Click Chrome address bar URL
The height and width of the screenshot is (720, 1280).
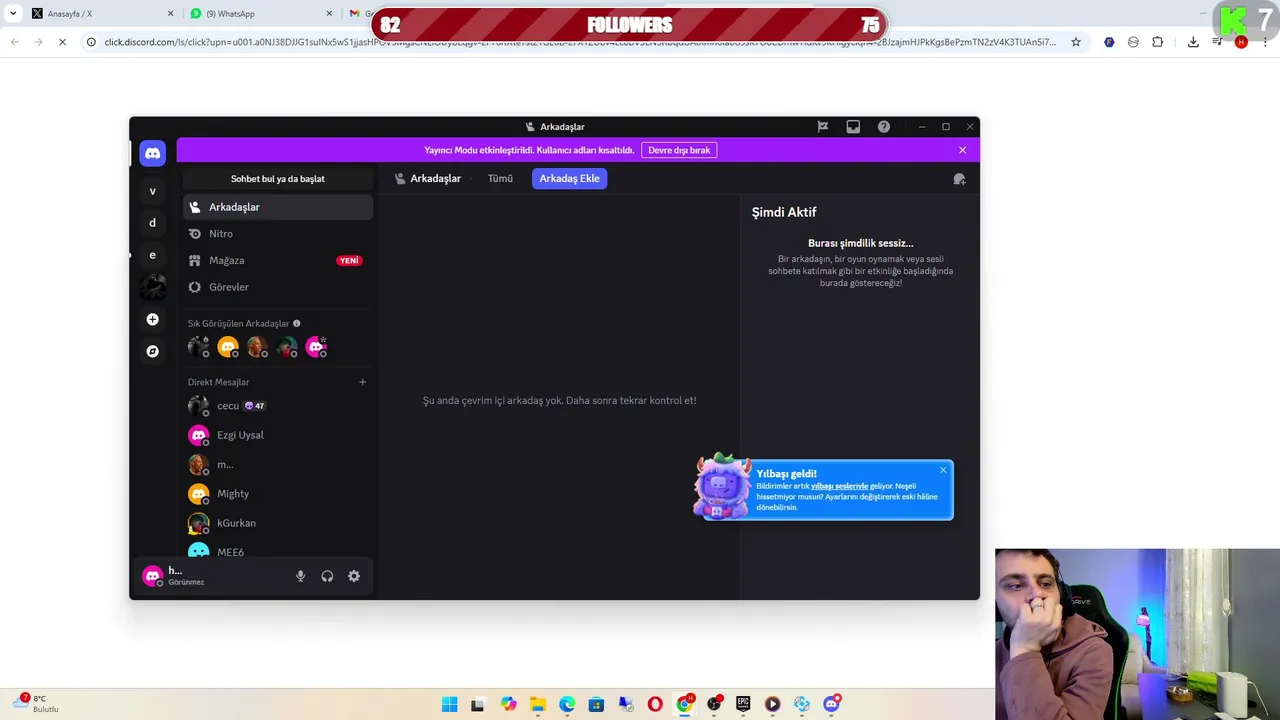click(x=580, y=42)
